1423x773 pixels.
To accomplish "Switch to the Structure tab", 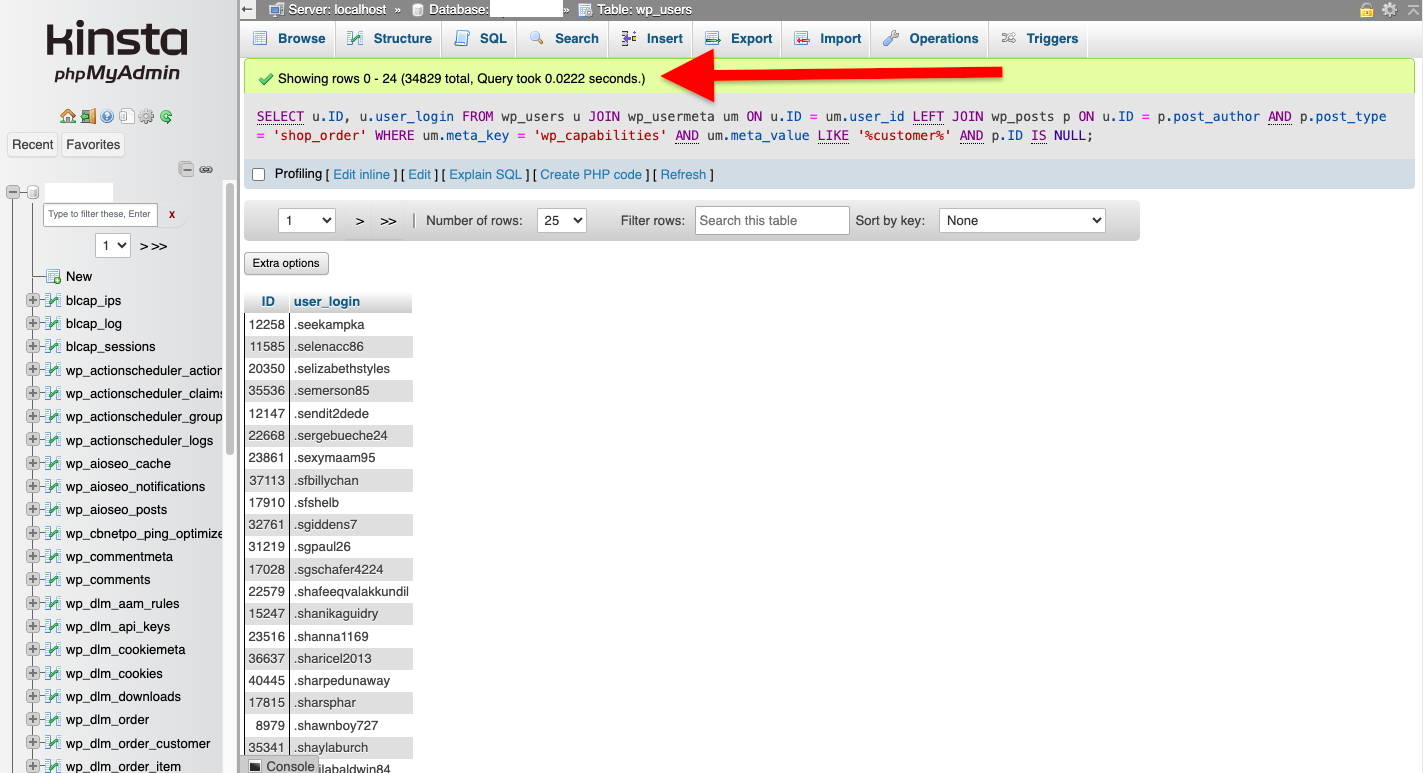I will point(389,39).
